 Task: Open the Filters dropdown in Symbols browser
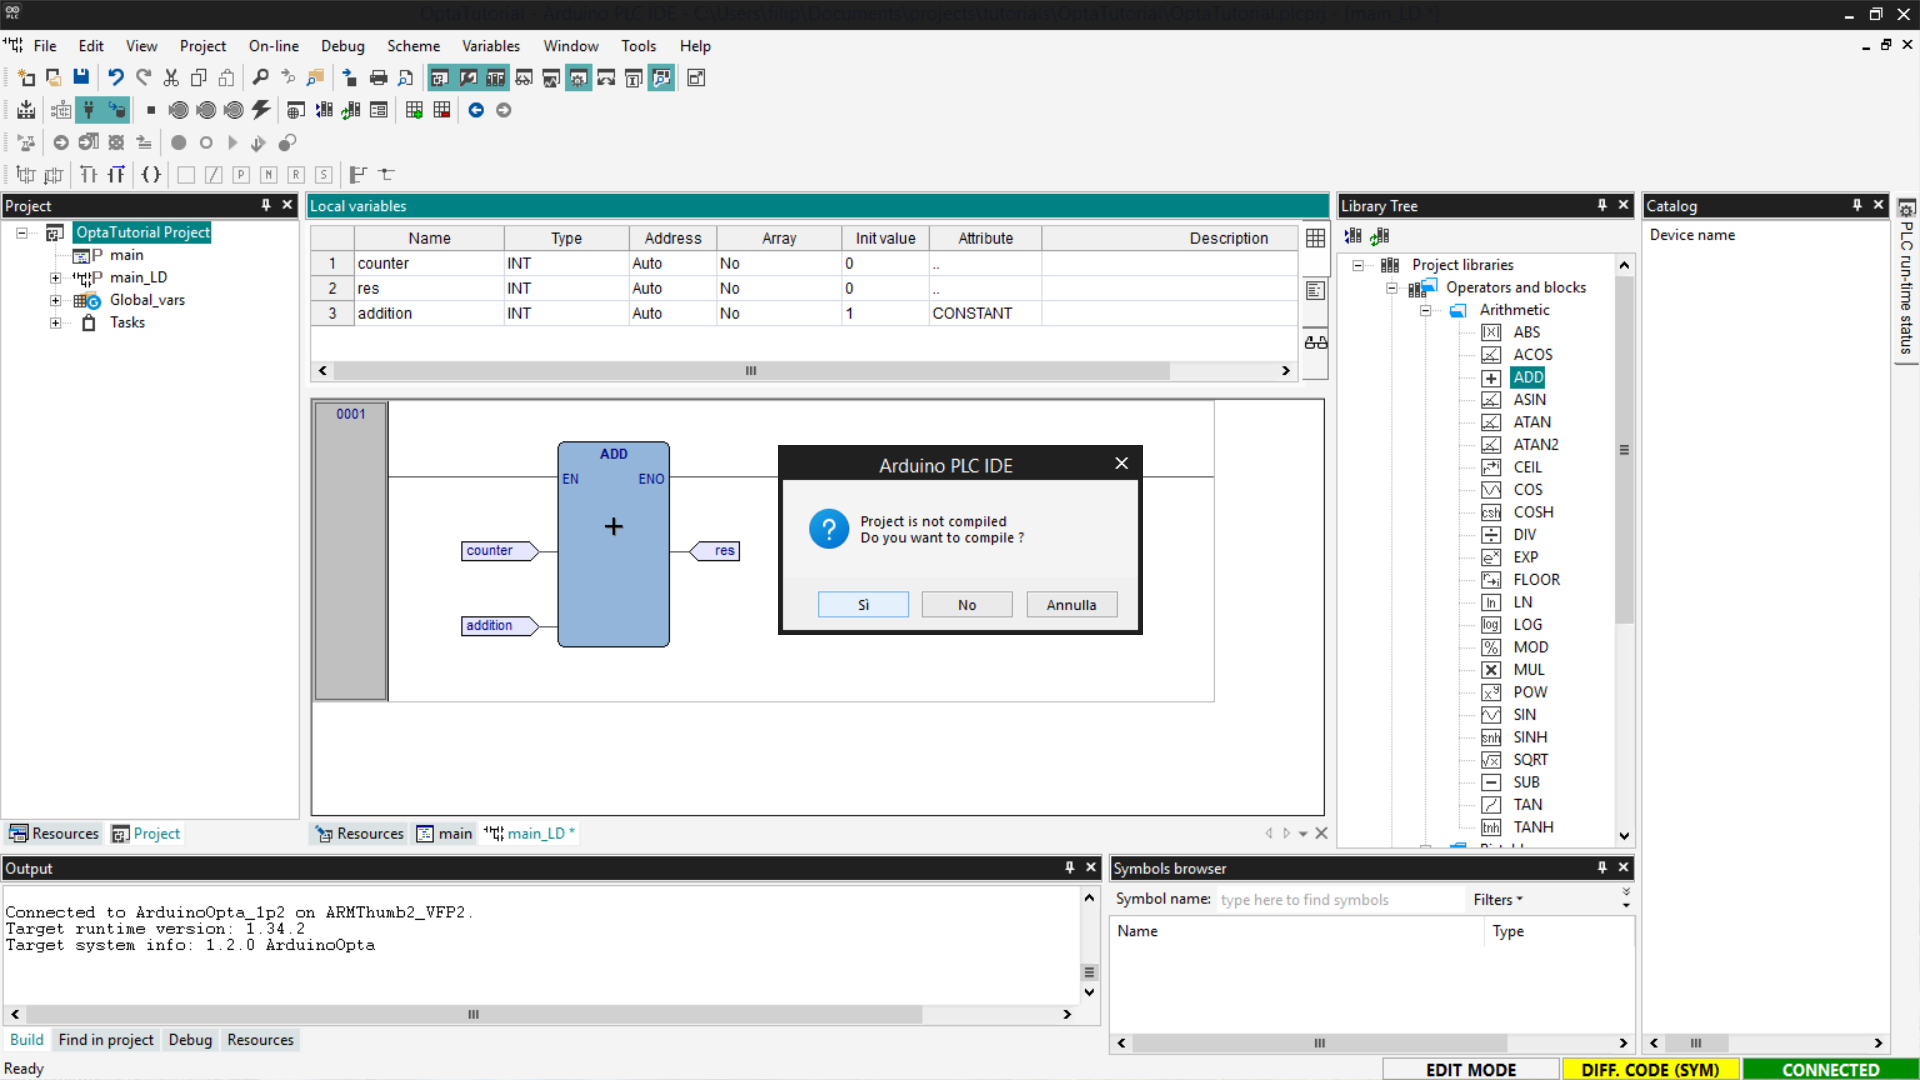(x=1497, y=900)
